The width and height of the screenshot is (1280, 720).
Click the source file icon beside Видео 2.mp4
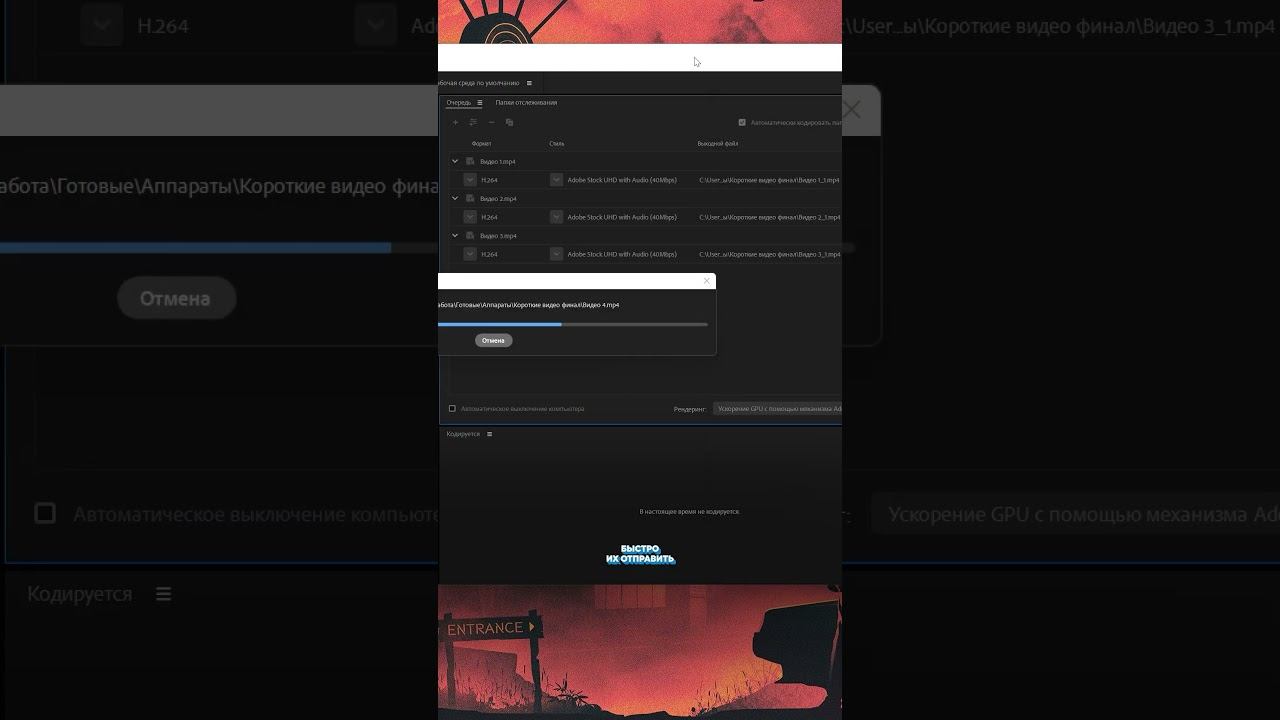coord(470,198)
